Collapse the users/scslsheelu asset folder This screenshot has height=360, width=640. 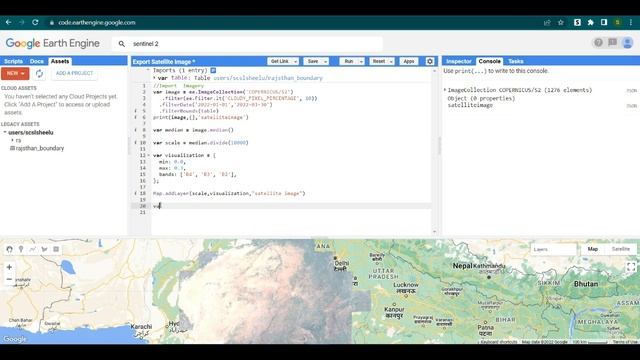click(x=5, y=133)
